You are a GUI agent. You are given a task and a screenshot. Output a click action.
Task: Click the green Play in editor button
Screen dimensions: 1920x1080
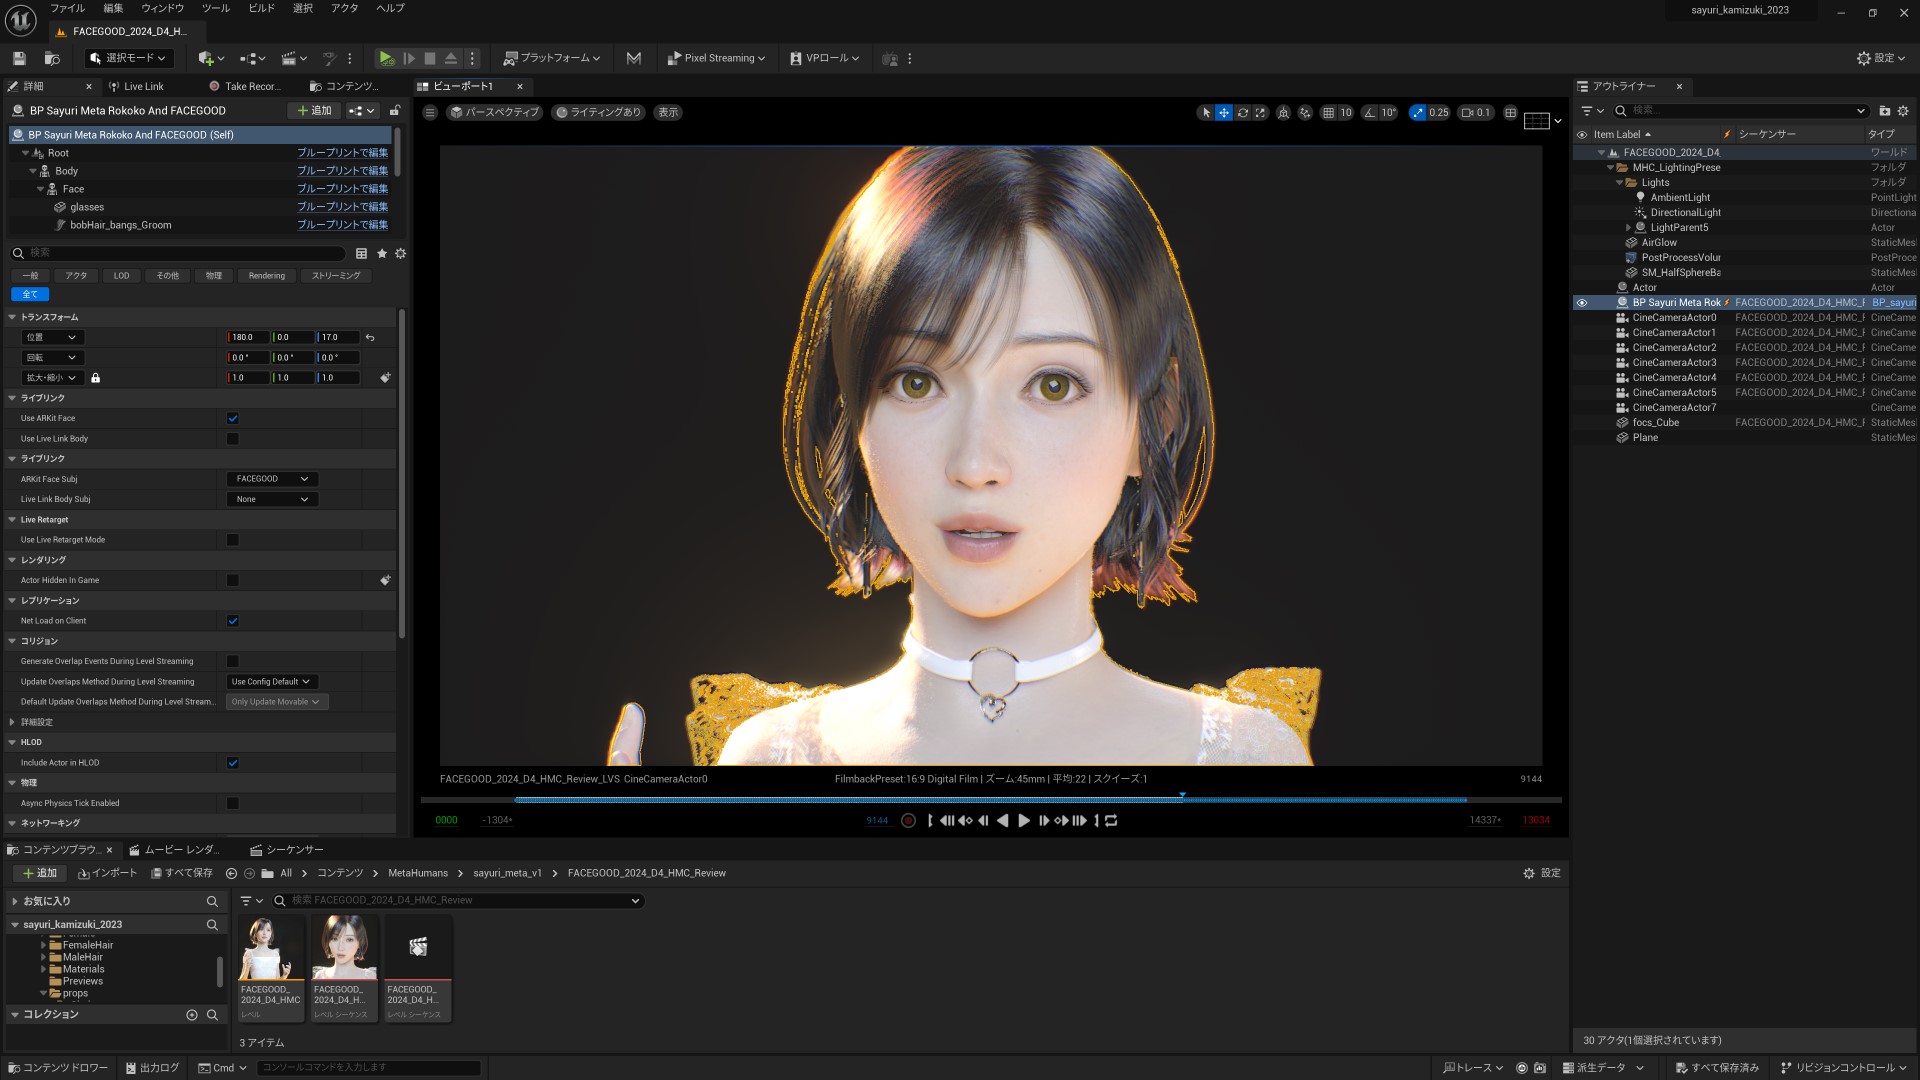click(x=386, y=58)
